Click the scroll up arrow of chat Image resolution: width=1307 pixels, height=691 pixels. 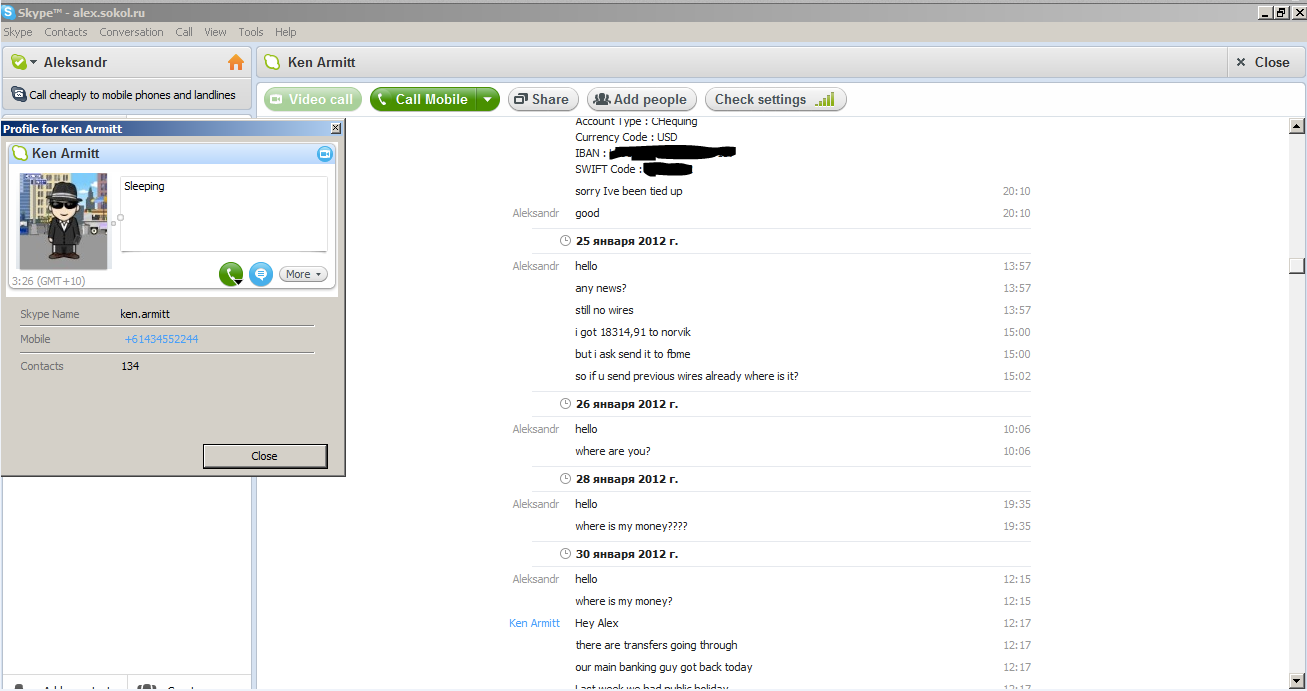pos(1297,126)
